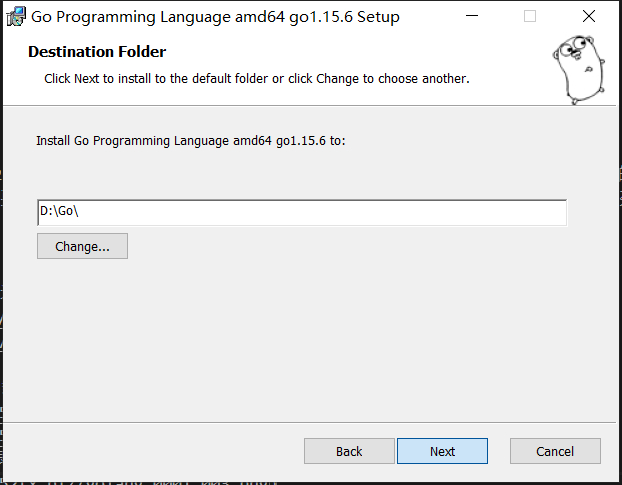Screen dimensions: 622x485
Task: Click the installer icon in the title bar
Action: [x=16, y=17]
